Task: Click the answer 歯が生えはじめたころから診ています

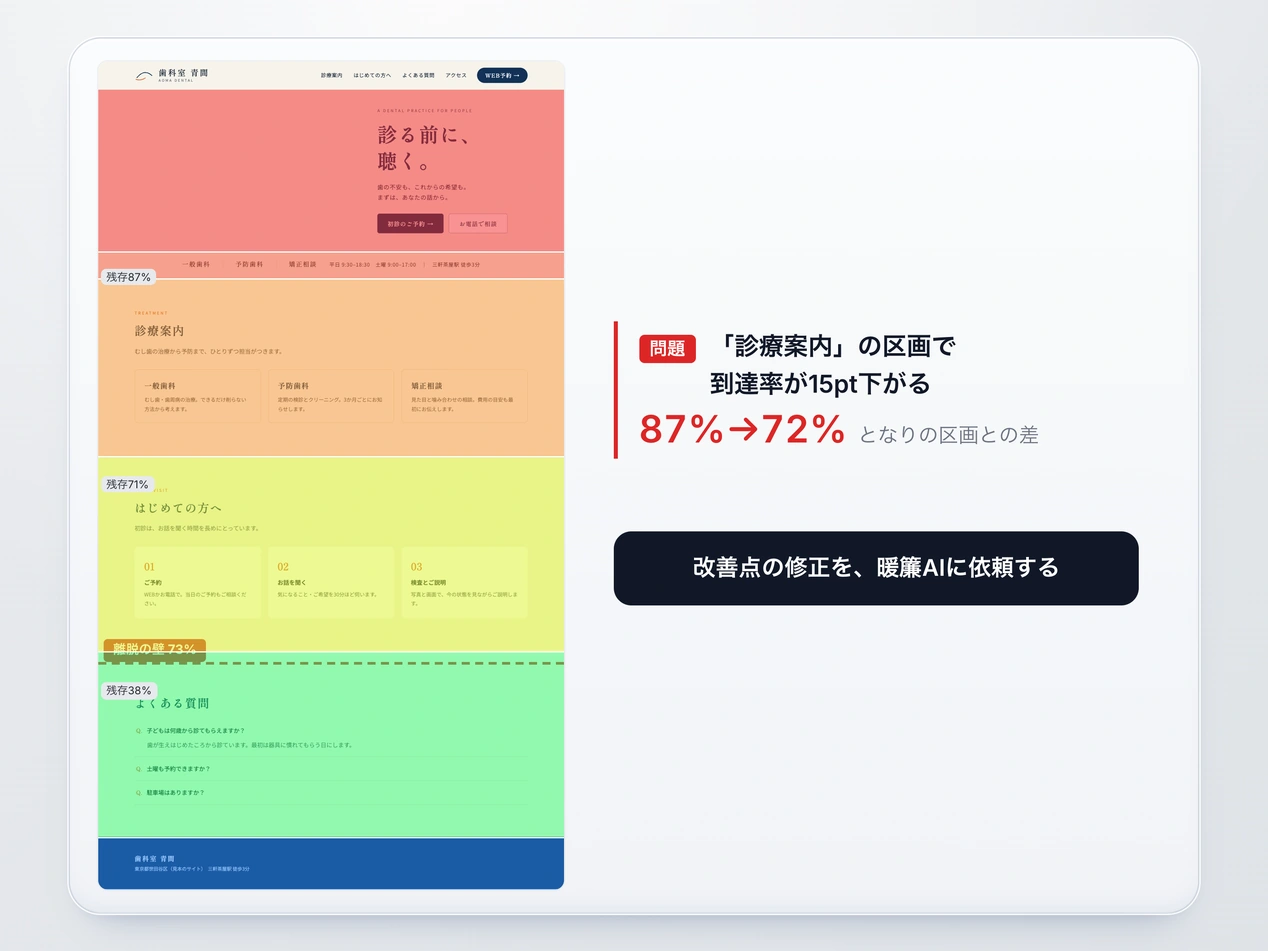Action: pyautogui.click(x=249, y=745)
